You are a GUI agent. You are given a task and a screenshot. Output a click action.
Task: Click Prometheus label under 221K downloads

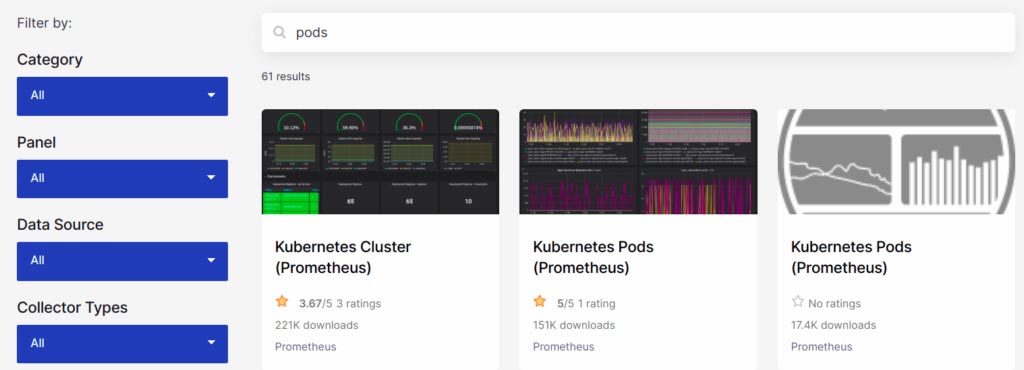(305, 347)
